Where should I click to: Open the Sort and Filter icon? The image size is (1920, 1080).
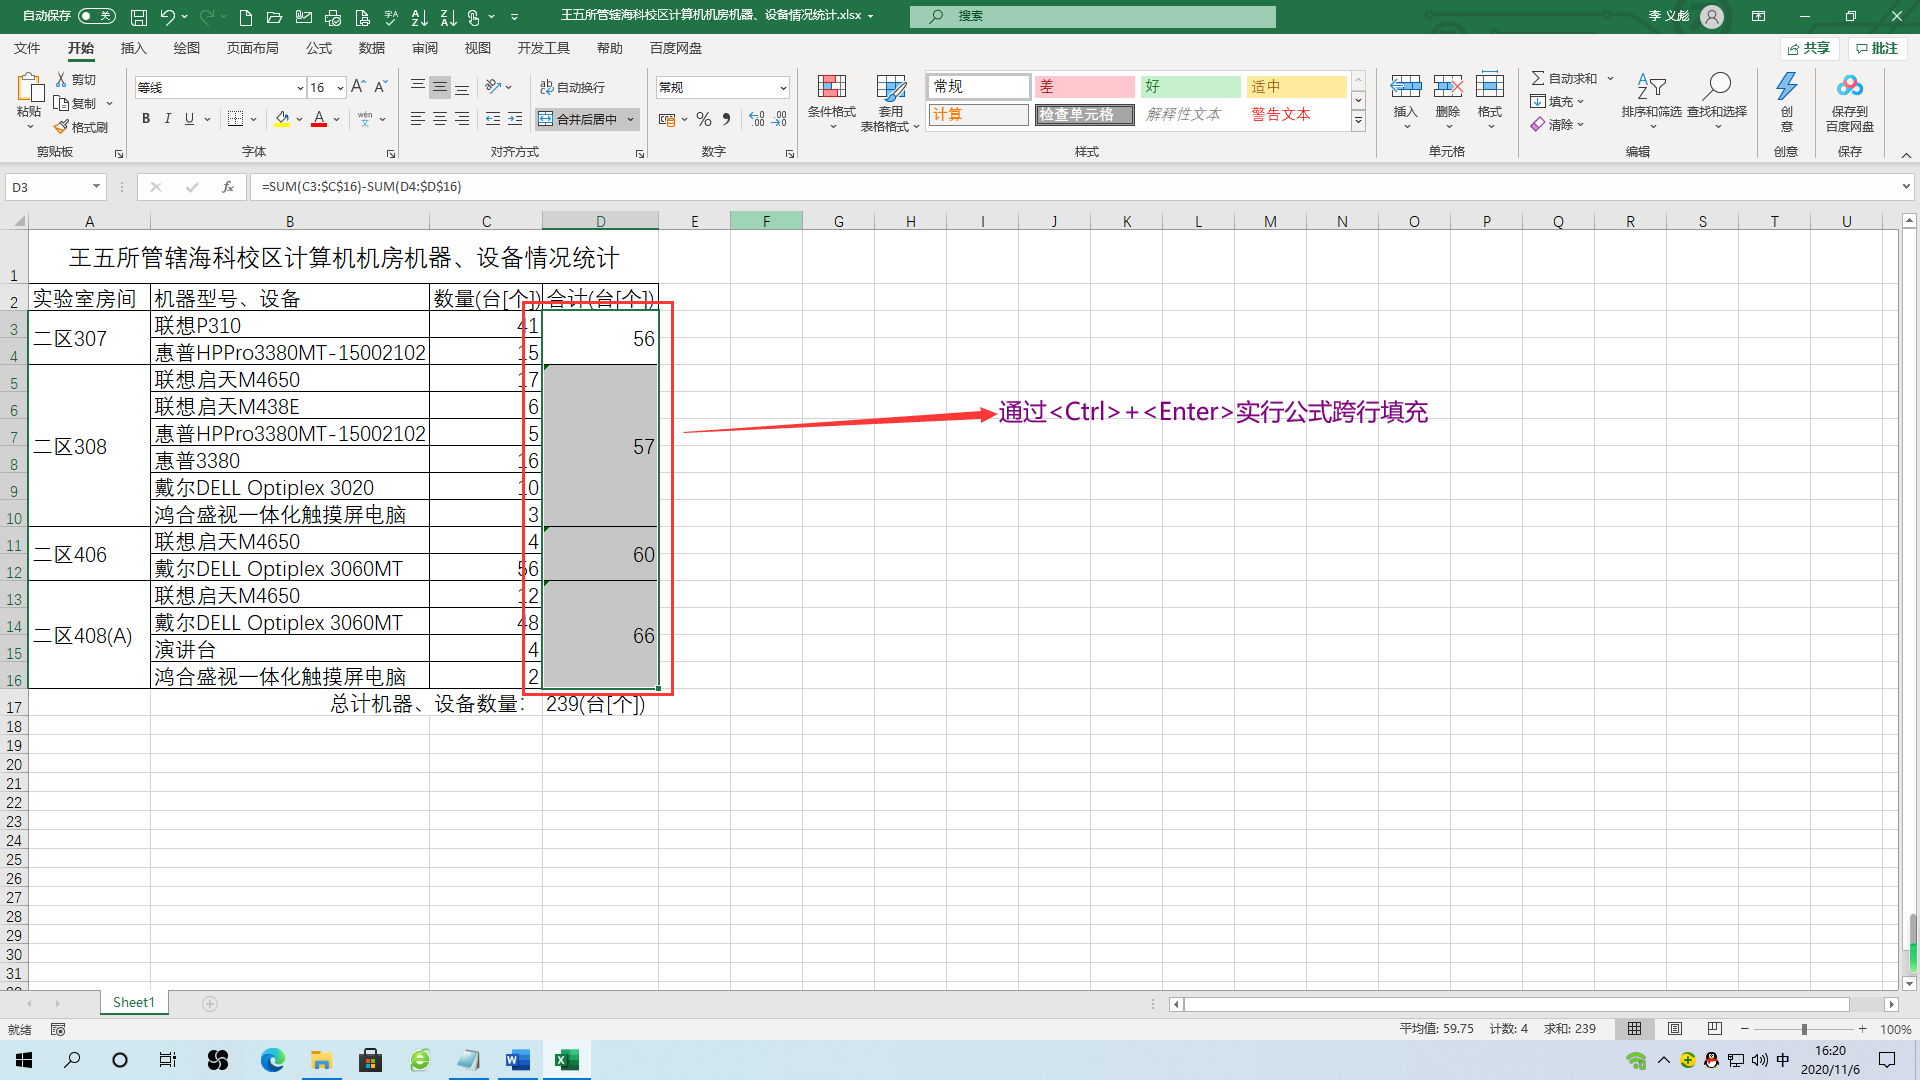(x=1651, y=86)
